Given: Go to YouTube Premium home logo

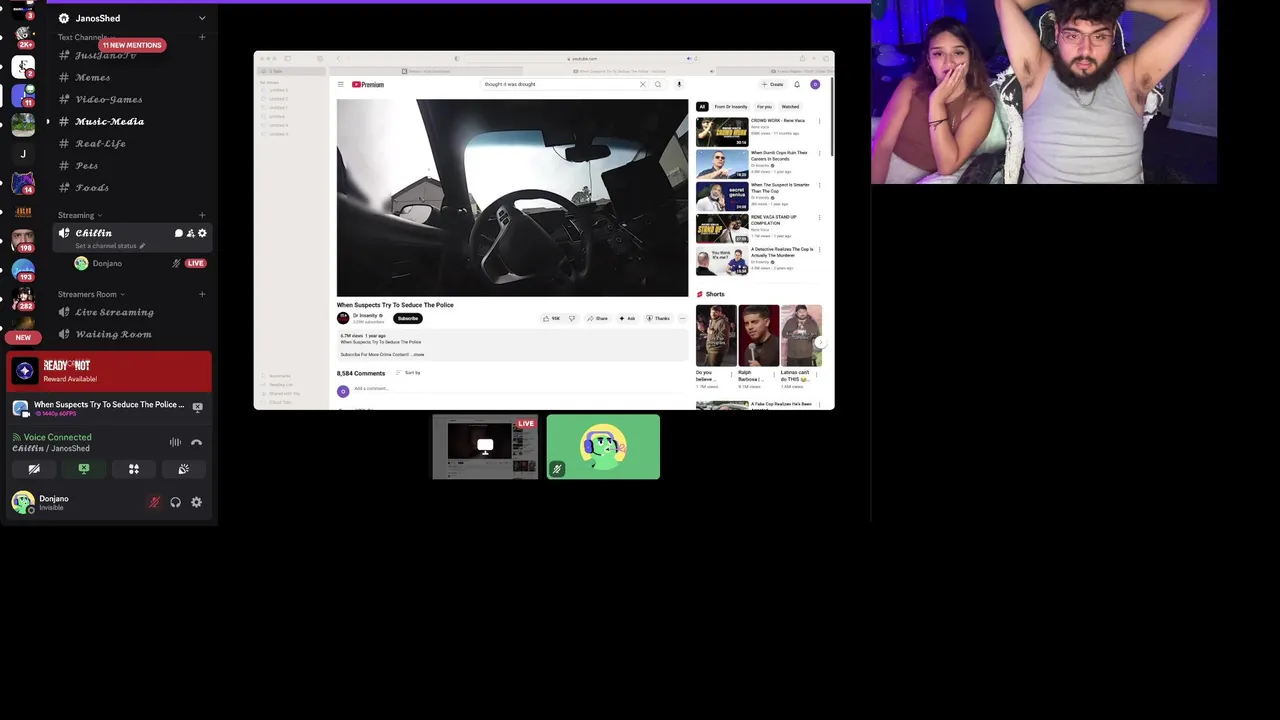Looking at the screenshot, I should click(368, 84).
